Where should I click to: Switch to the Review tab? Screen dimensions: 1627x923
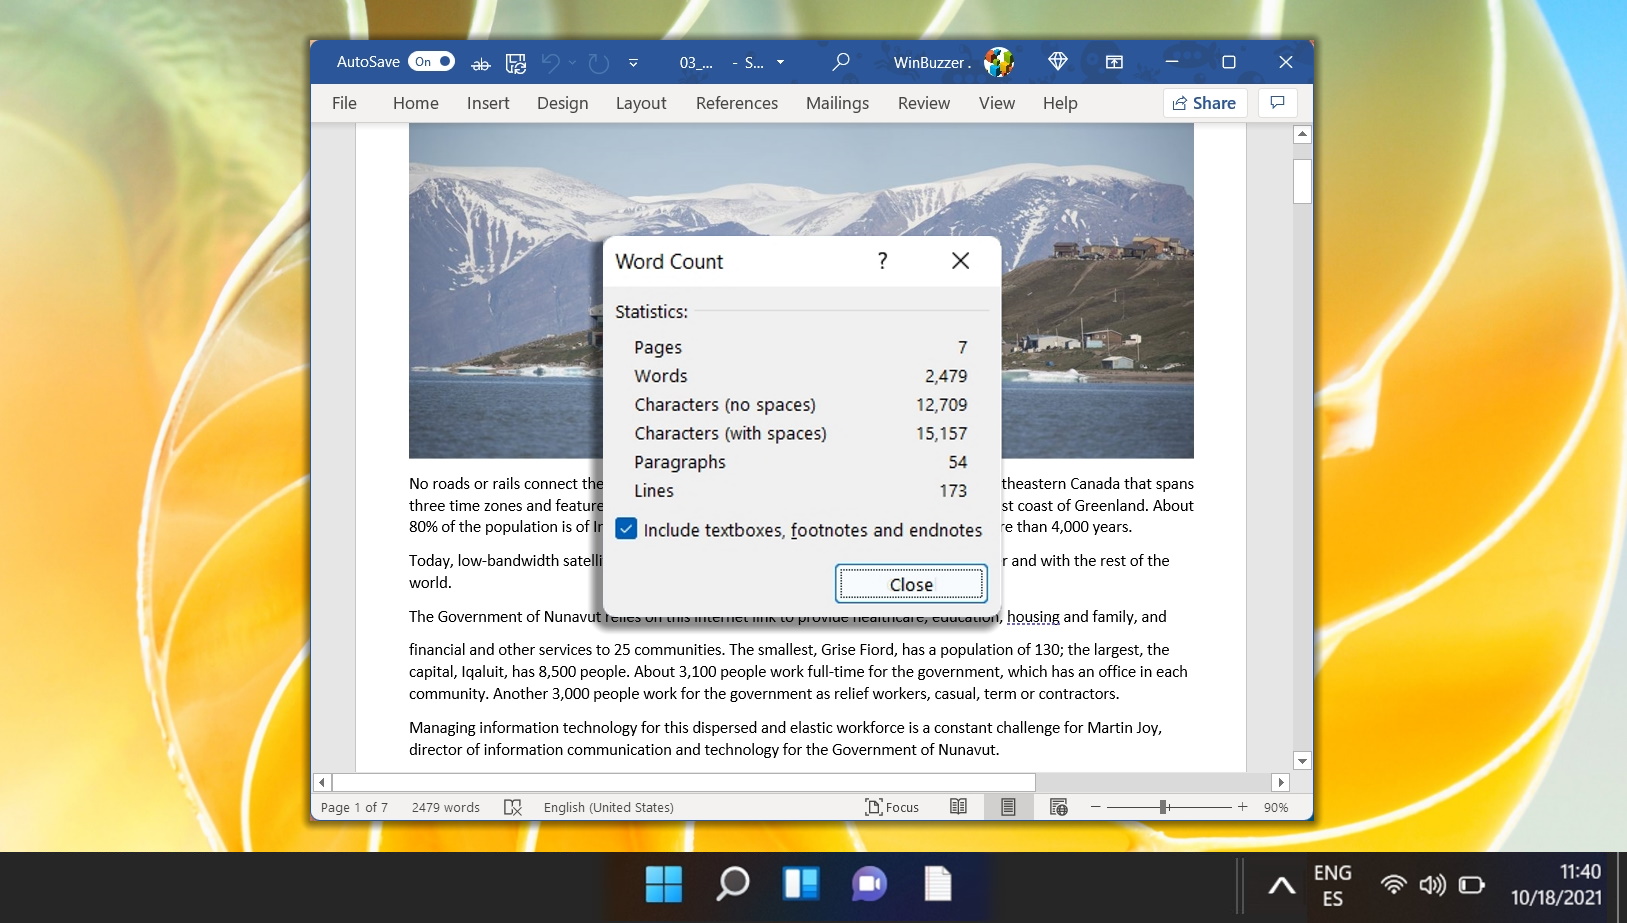click(x=924, y=103)
